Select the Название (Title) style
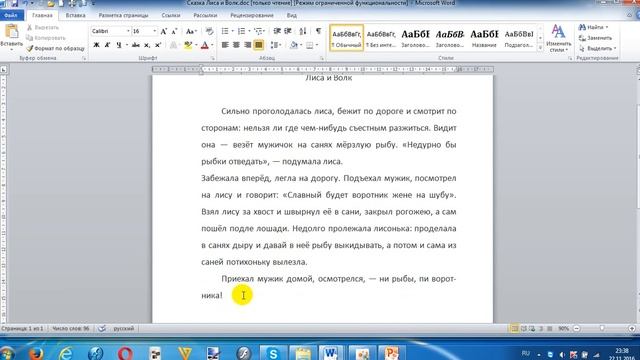This screenshot has width=640, height=360. coord(484,38)
